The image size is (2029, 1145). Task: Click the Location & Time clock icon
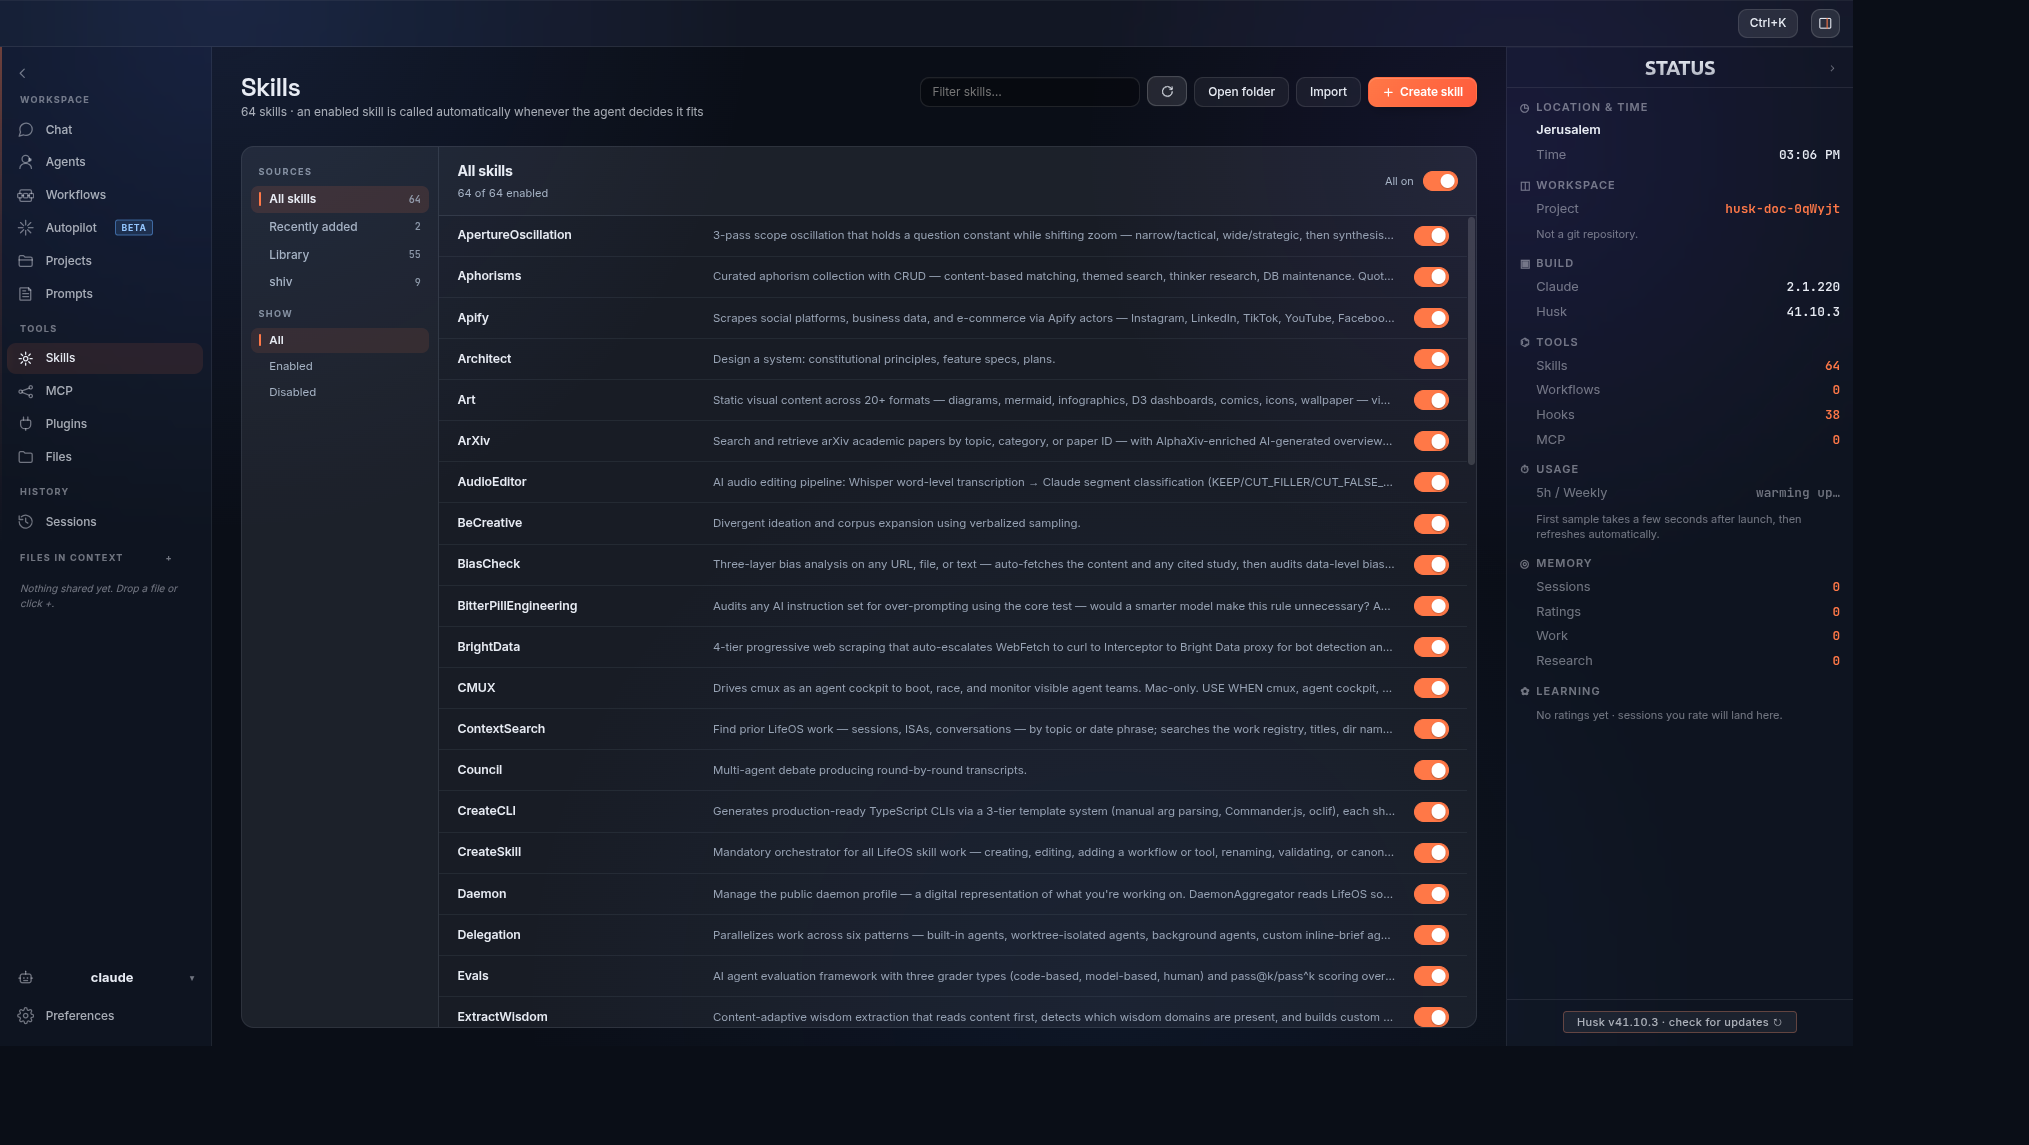1525,108
